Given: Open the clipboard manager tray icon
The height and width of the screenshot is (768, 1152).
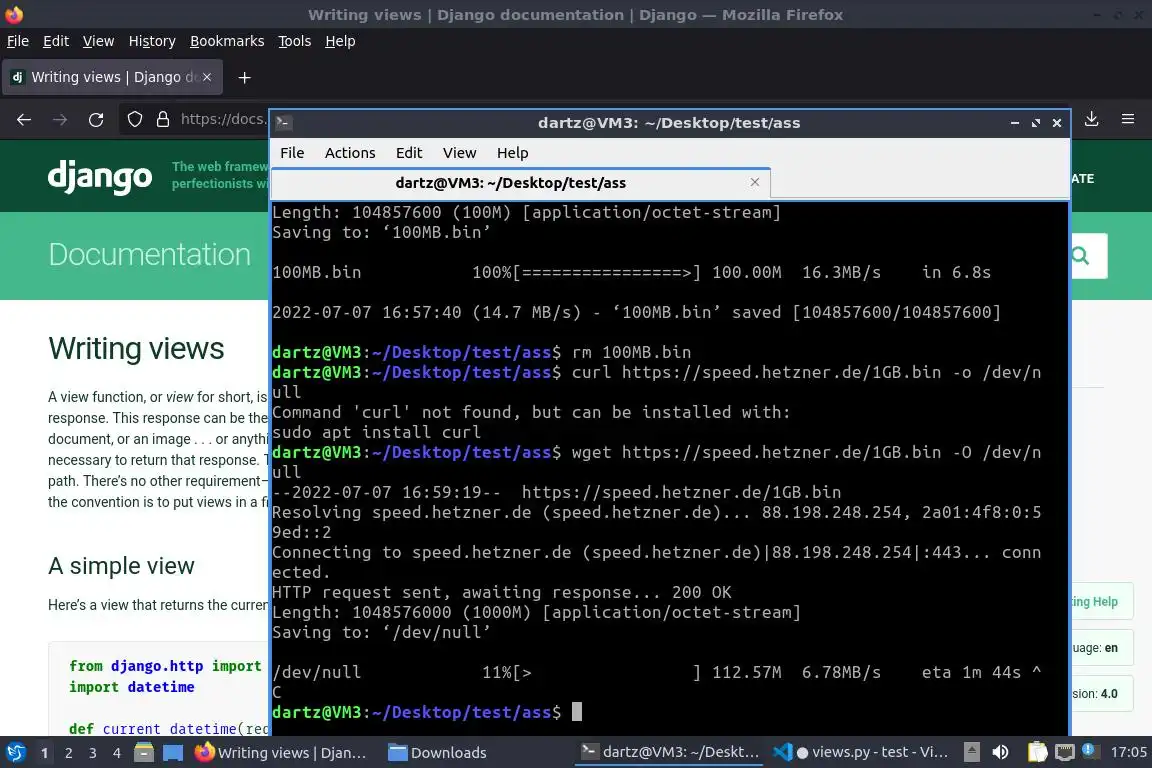Looking at the screenshot, I should coord(1037,753).
